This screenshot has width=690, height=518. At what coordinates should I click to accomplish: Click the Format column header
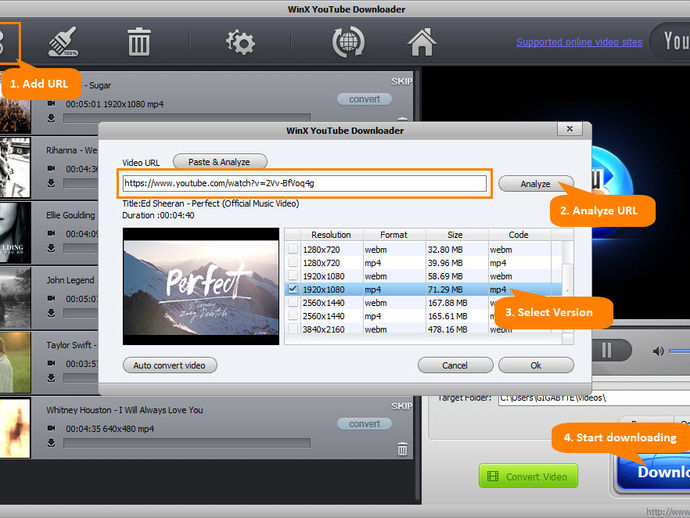tap(394, 235)
